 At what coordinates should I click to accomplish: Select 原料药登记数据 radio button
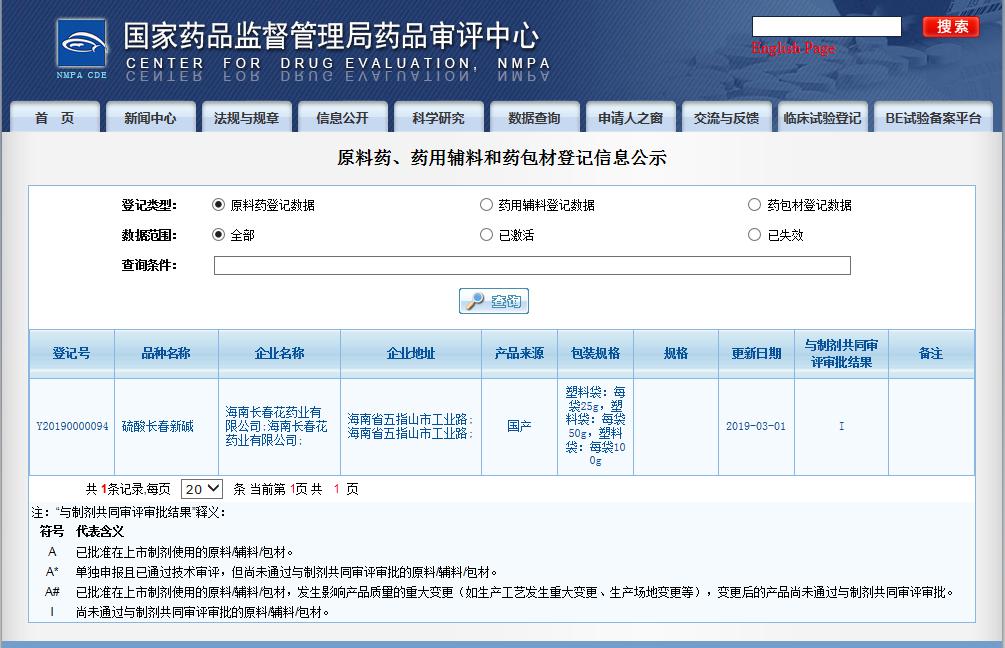coord(219,205)
